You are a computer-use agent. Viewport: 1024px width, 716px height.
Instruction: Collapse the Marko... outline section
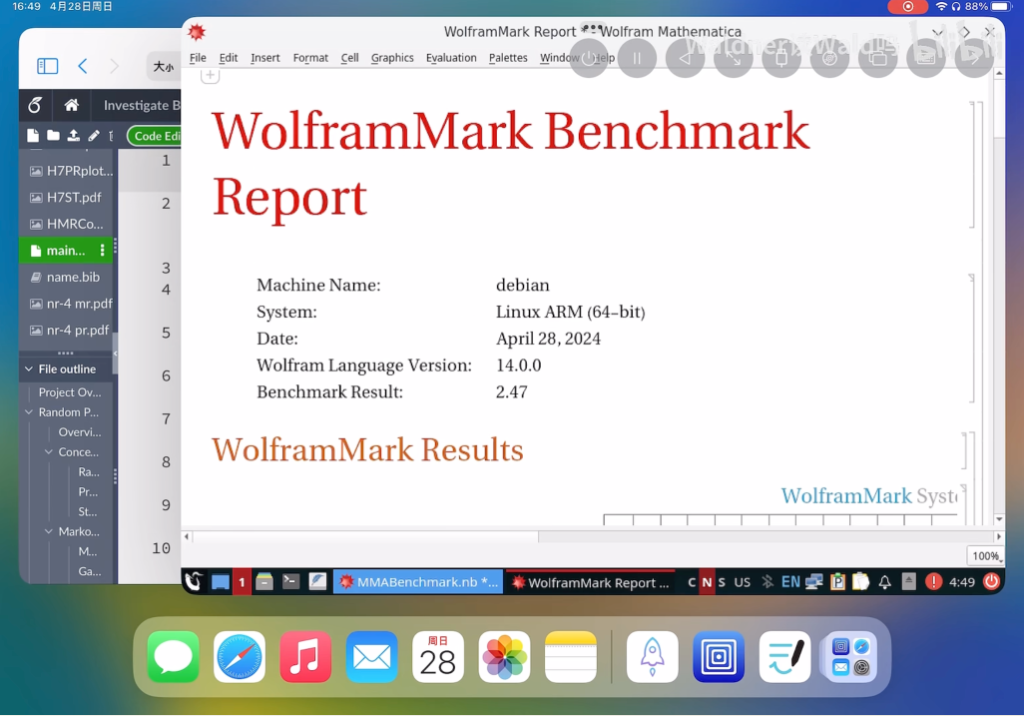(x=49, y=531)
